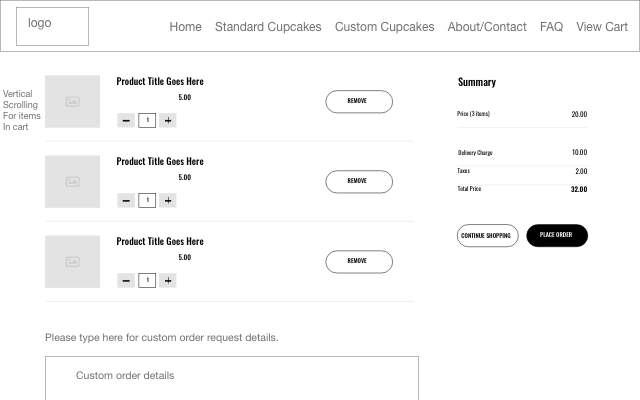Screen dimensions: 640x400
Task: Click the first Product Title Goes Here
Action: [160, 81]
